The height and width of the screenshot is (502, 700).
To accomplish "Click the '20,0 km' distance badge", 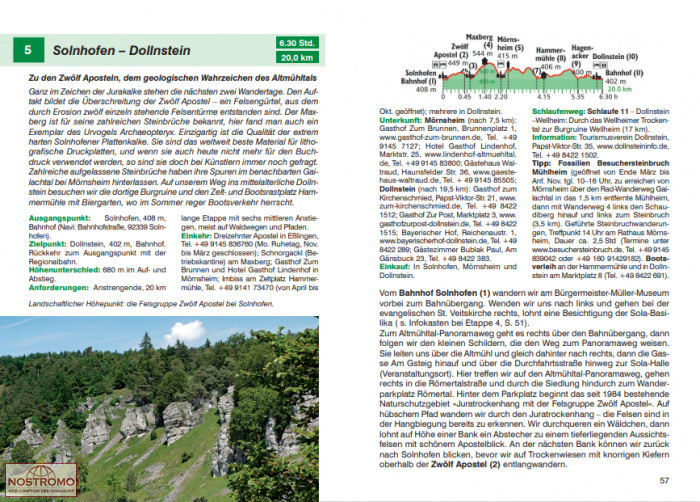I will 297,57.
